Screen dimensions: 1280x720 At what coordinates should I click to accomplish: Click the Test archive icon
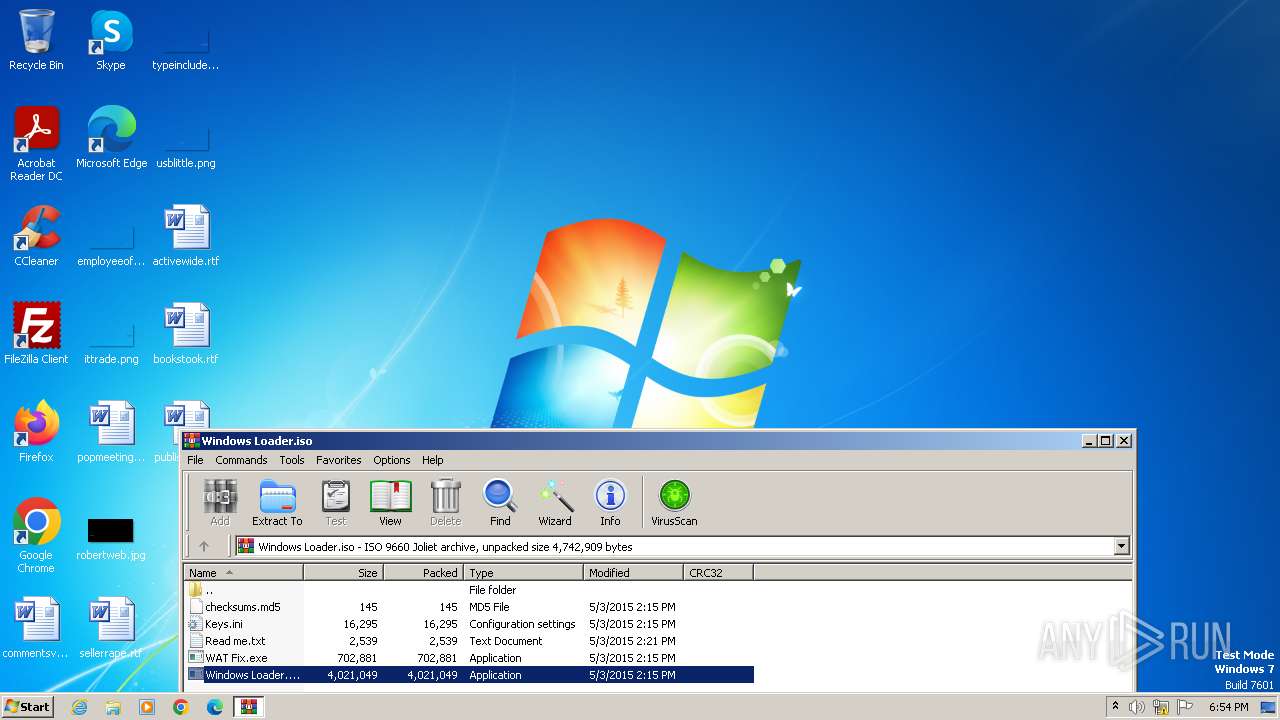click(x=336, y=502)
